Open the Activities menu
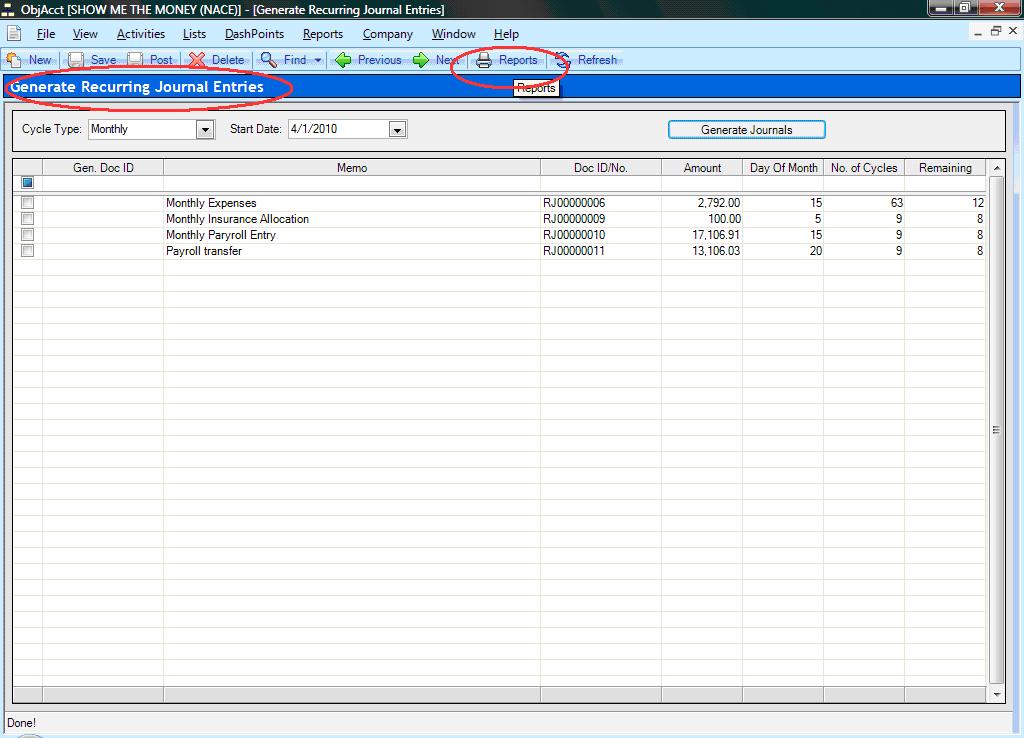The height and width of the screenshot is (738, 1024). pyautogui.click(x=140, y=34)
